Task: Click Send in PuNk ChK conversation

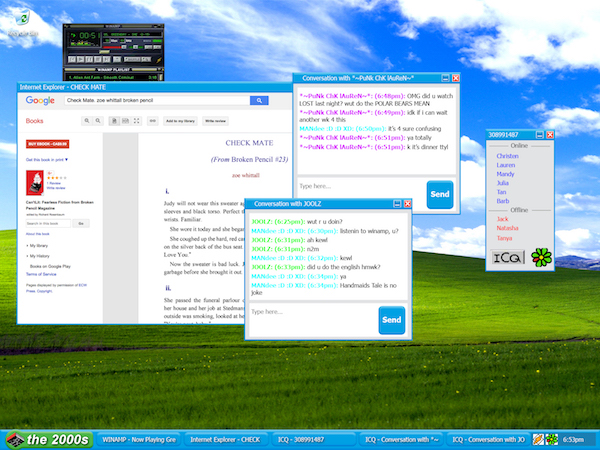Action: click(x=440, y=194)
